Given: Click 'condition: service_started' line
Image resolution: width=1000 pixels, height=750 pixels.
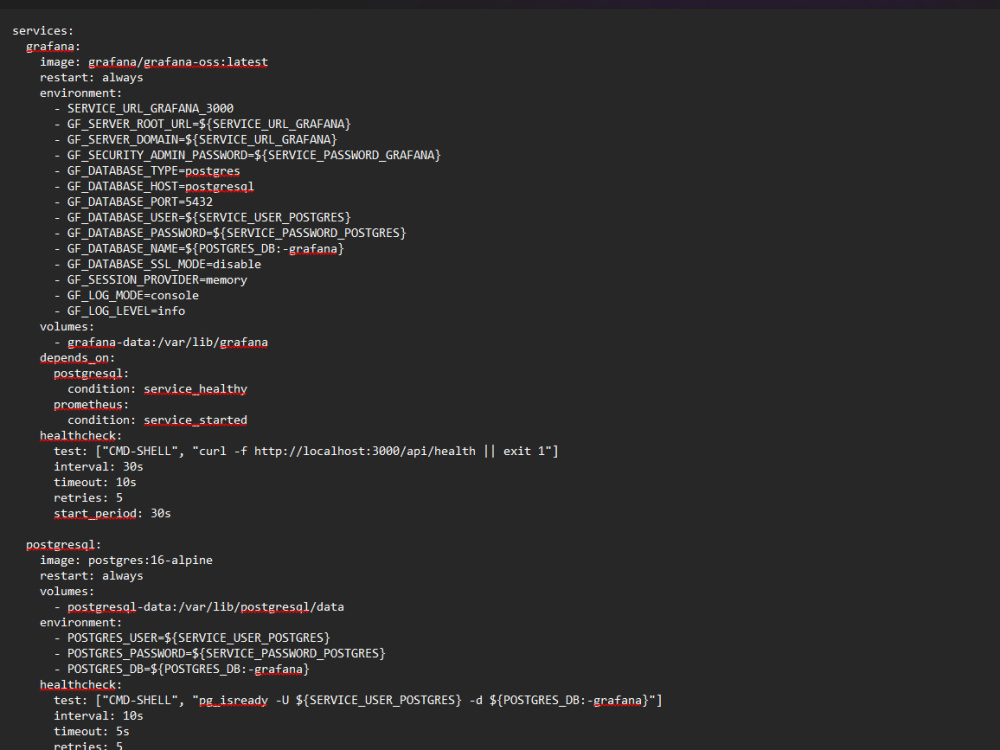Looking at the screenshot, I should pyautogui.click(x=158, y=420).
